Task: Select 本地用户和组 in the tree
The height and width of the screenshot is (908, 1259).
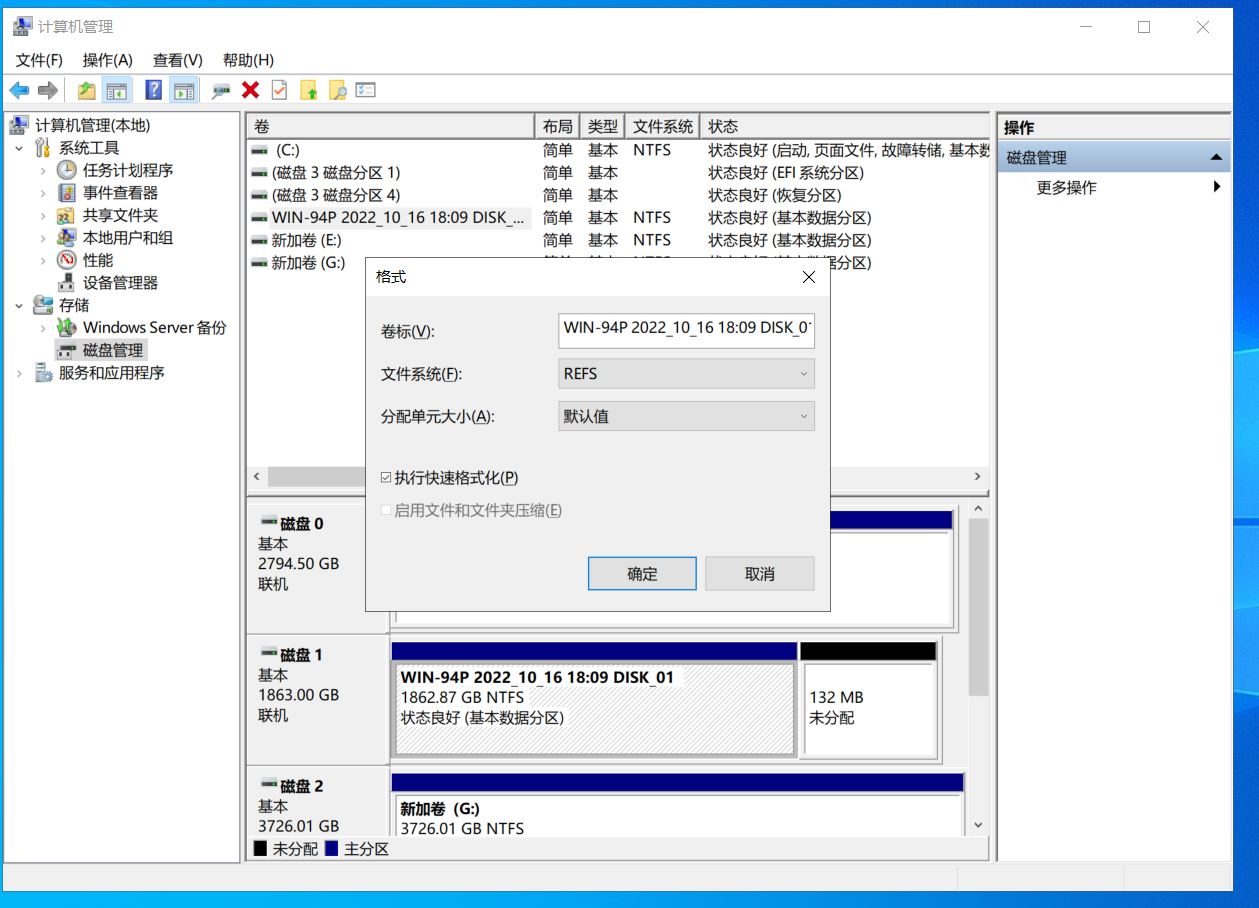Action: pyautogui.click(x=128, y=238)
